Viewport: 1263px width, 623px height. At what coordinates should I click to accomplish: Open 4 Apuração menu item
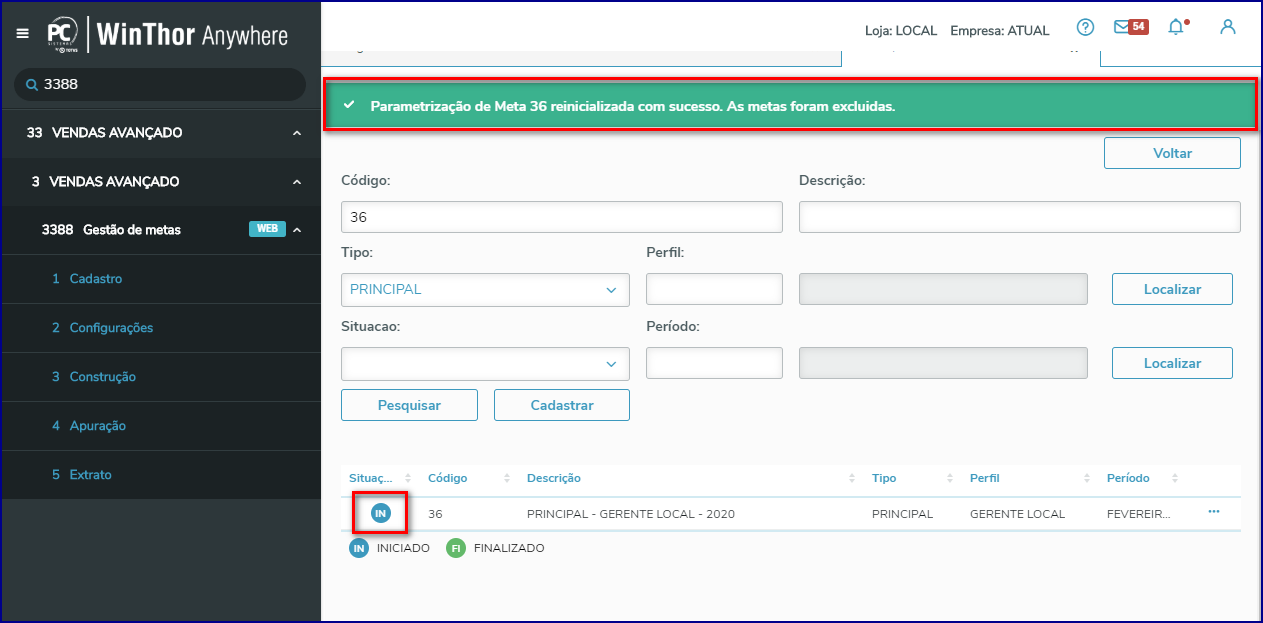[x=160, y=426]
